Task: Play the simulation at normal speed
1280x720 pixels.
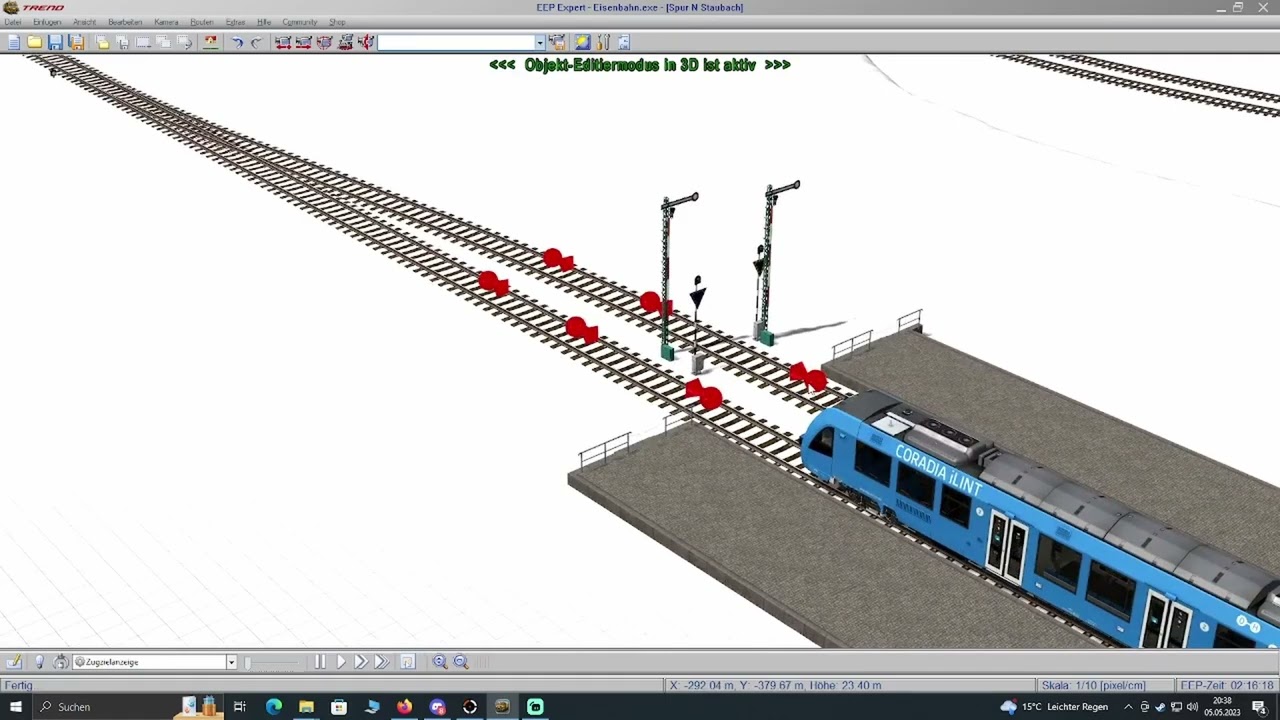Action: [341, 662]
